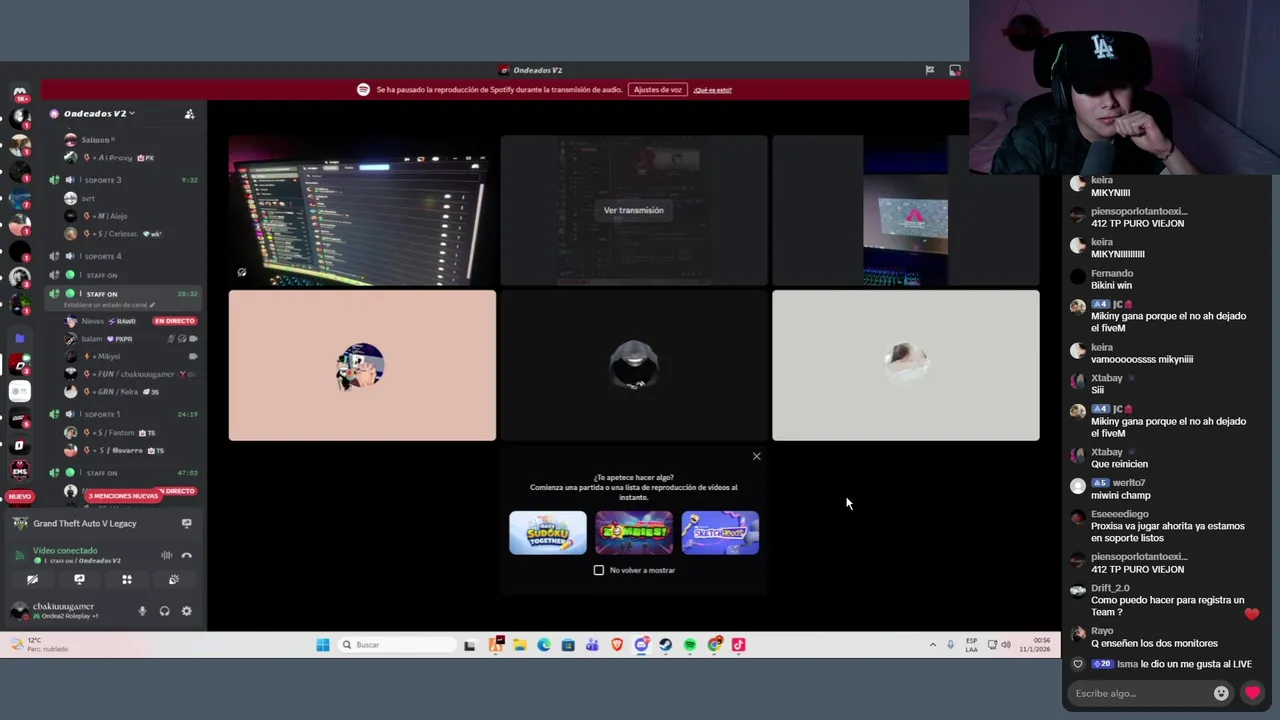
Task: Open Discord user settings gear
Action: (186, 611)
